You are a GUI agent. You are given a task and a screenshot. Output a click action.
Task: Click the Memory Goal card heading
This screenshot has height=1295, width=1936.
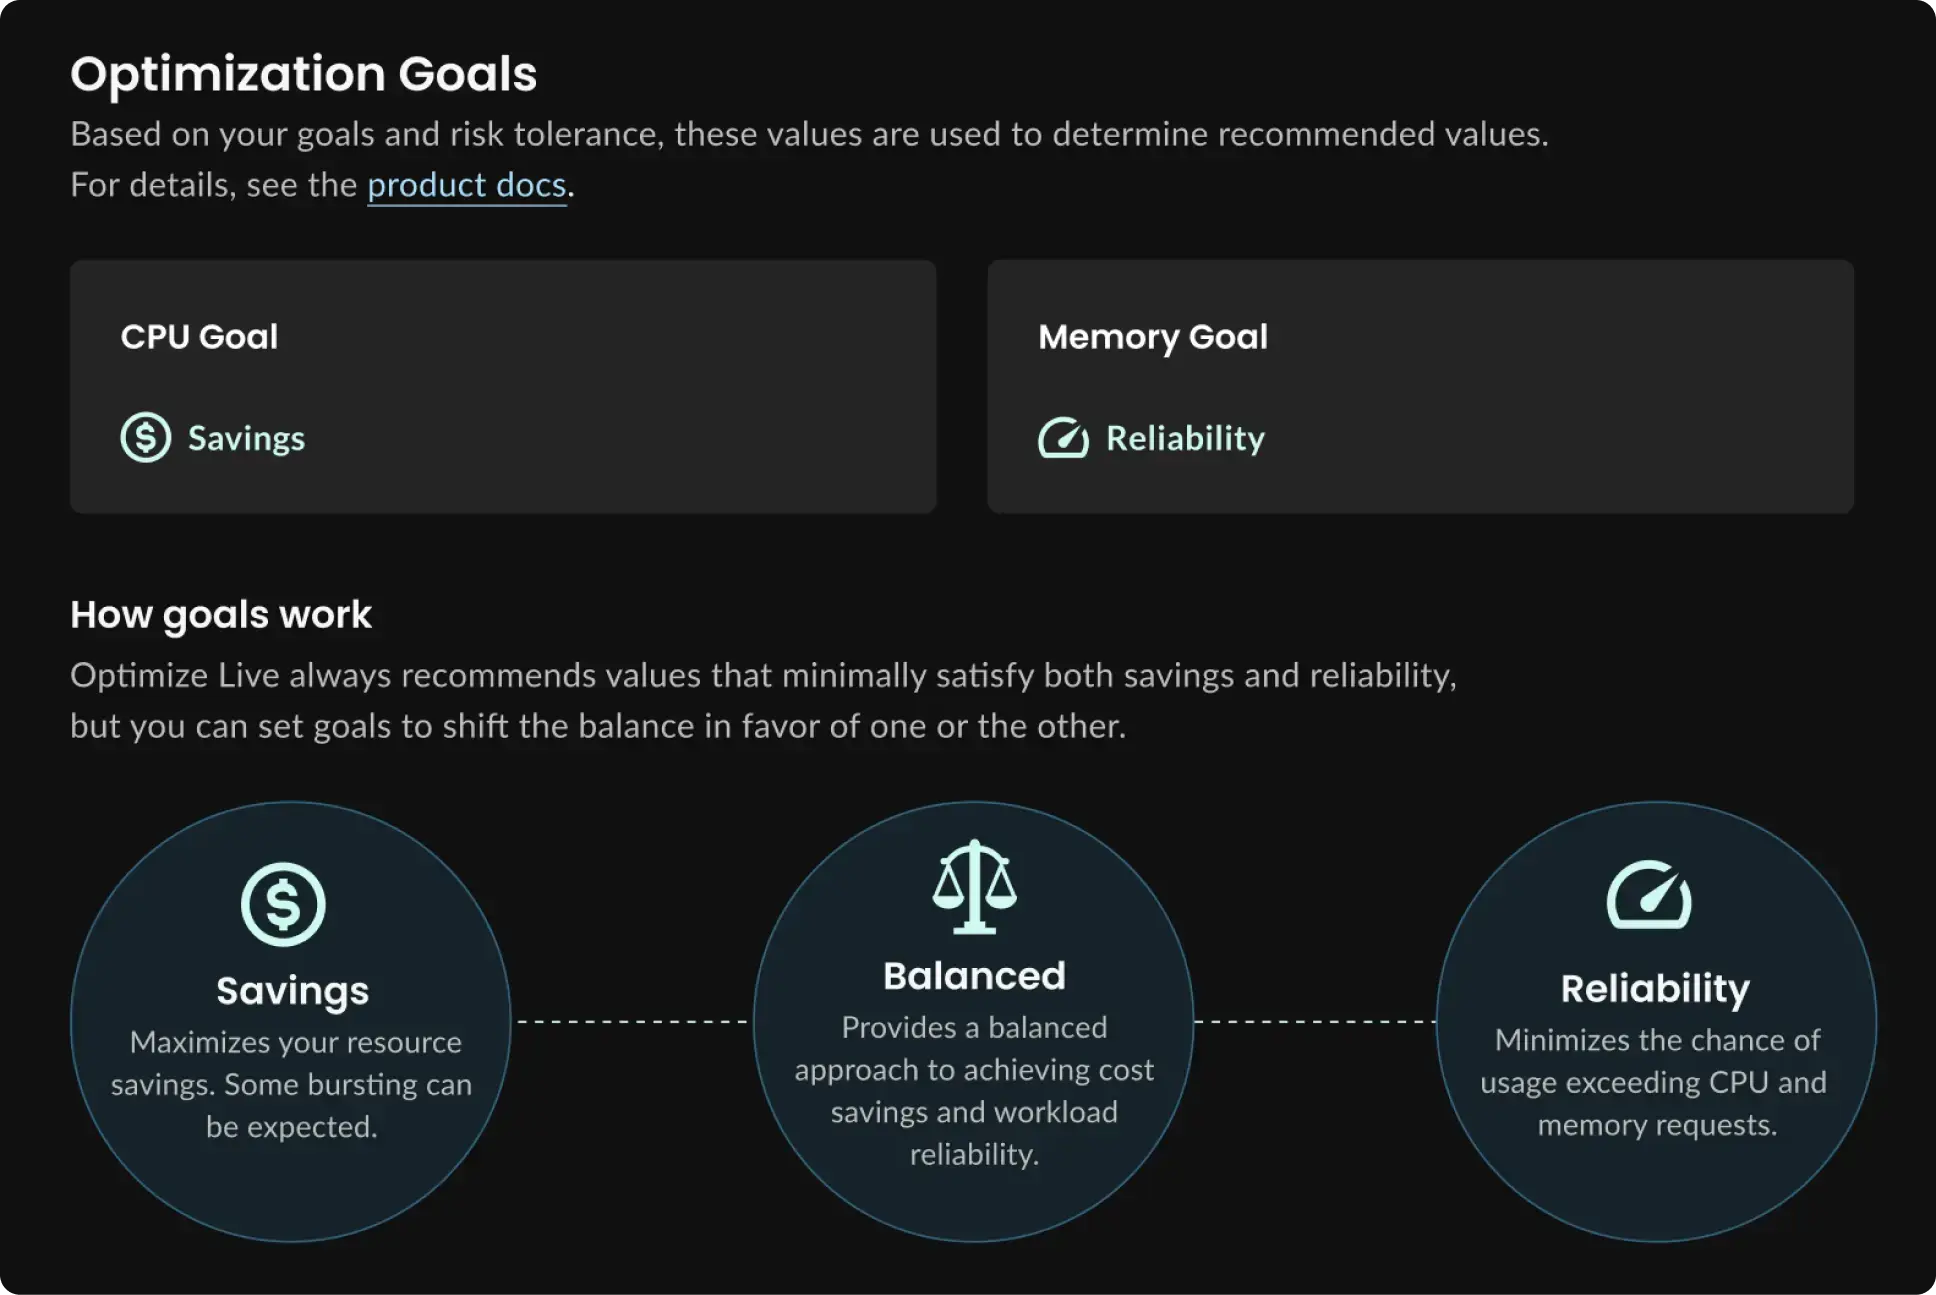(1153, 337)
